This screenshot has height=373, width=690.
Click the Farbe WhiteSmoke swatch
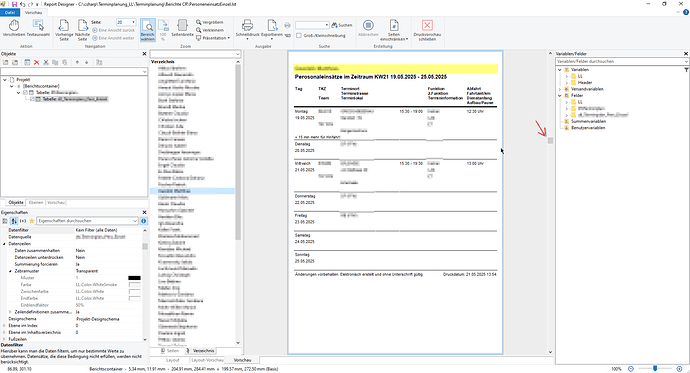tap(134, 285)
